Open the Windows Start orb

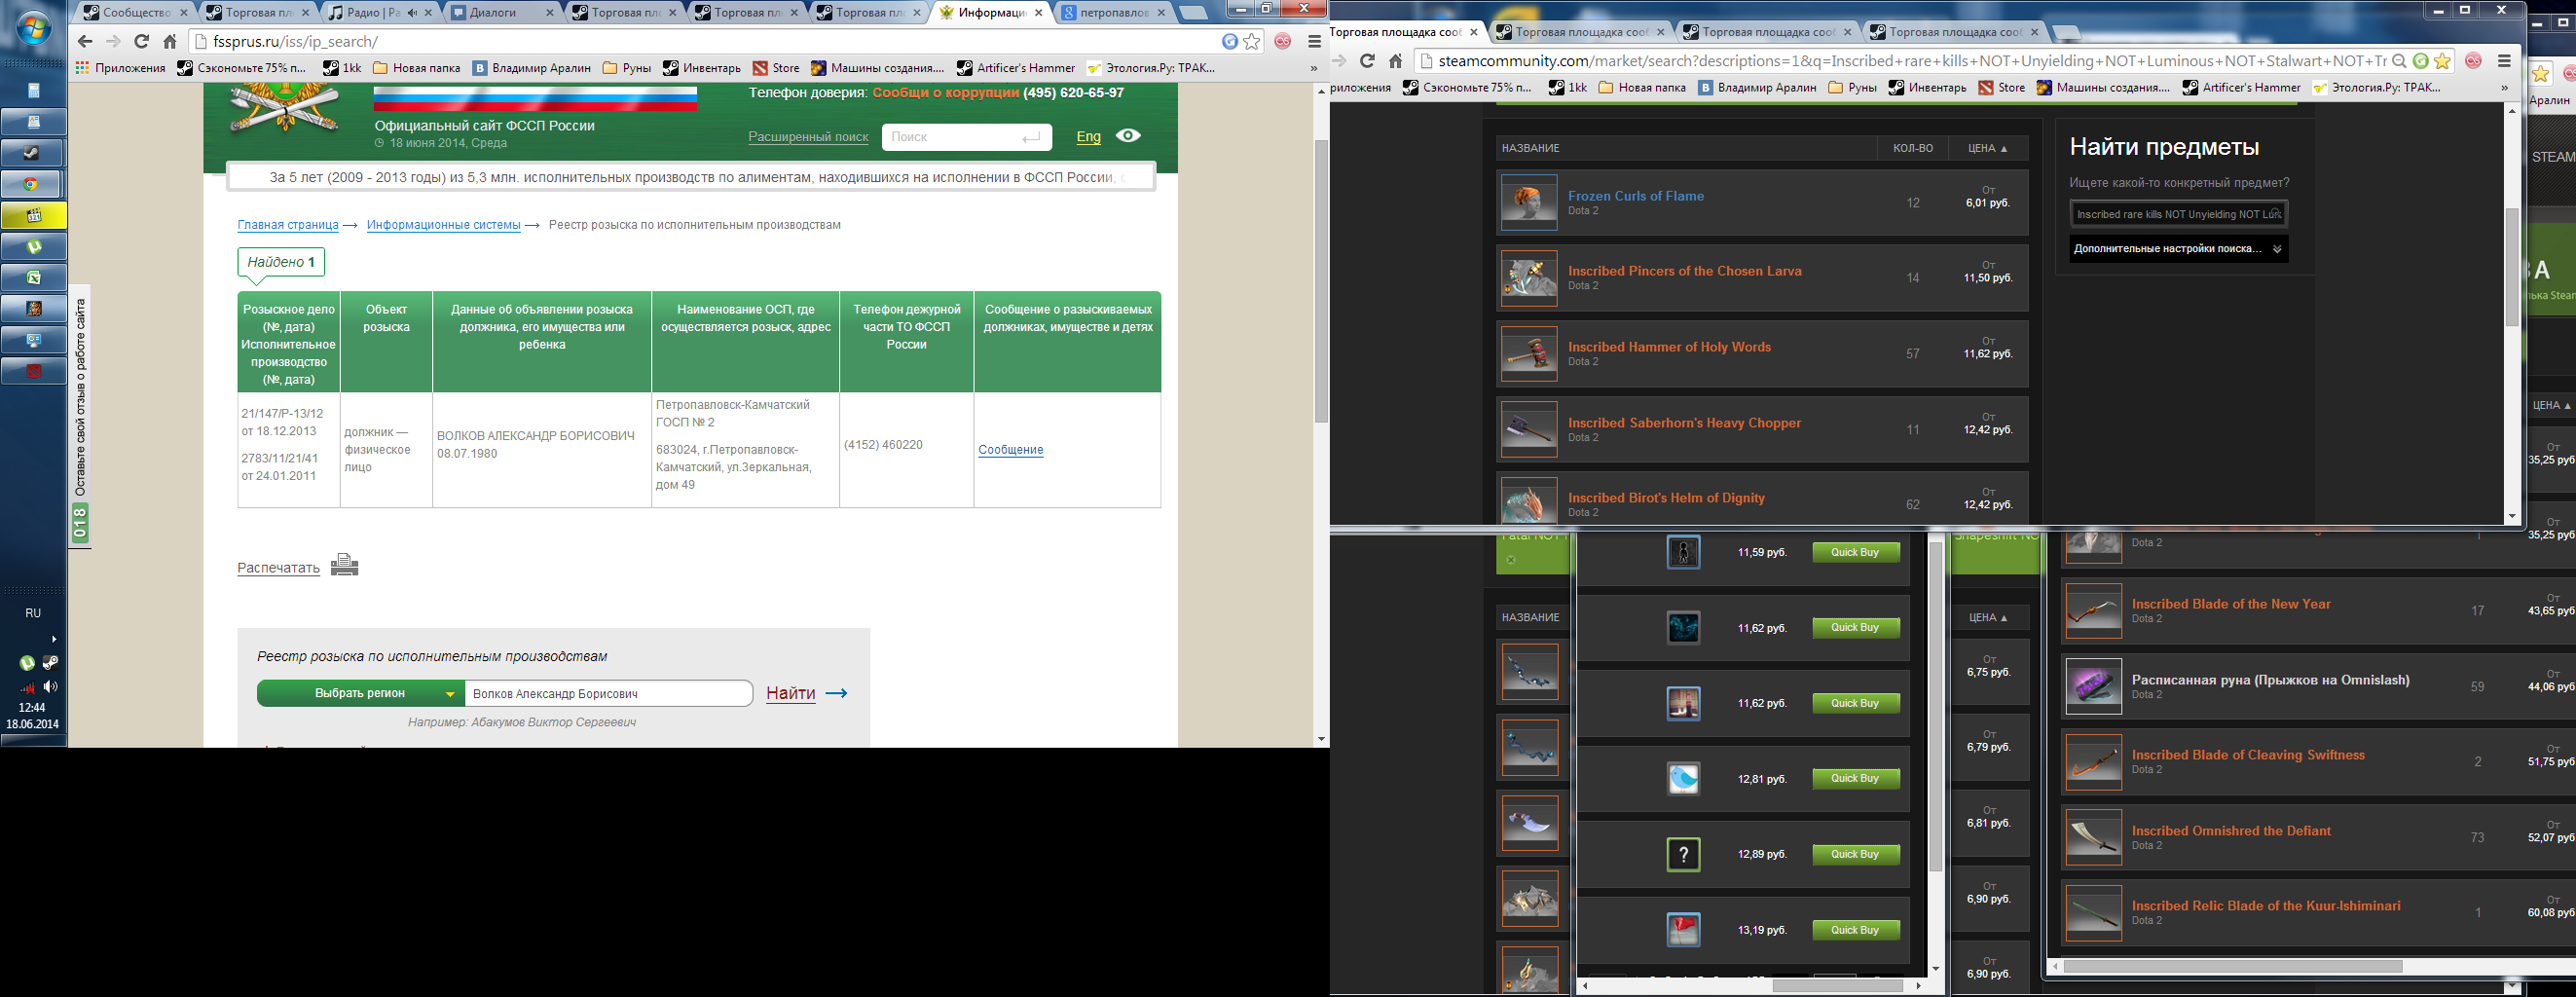[x=33, y=28]
